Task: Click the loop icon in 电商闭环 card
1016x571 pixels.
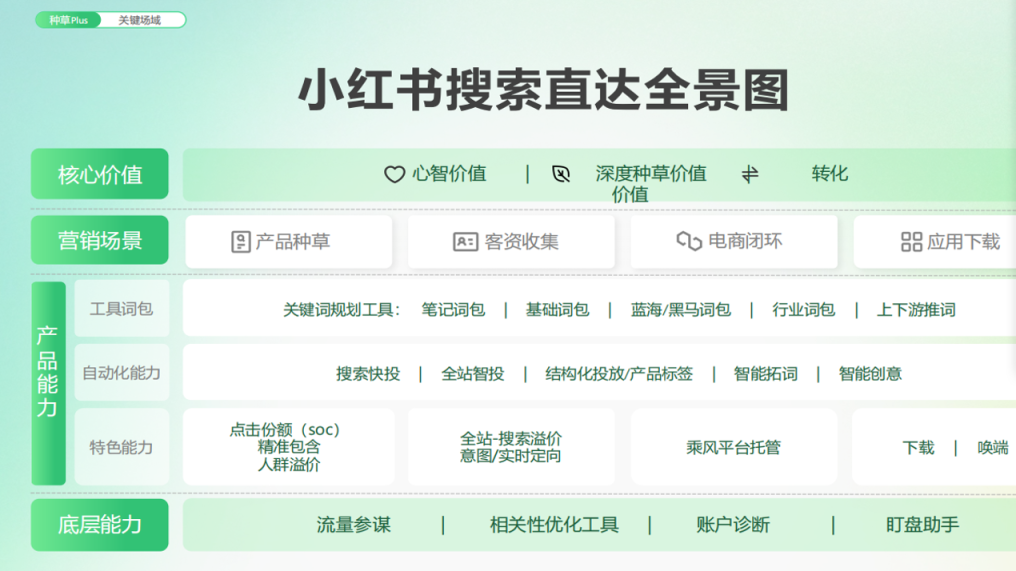Action: 689,241
